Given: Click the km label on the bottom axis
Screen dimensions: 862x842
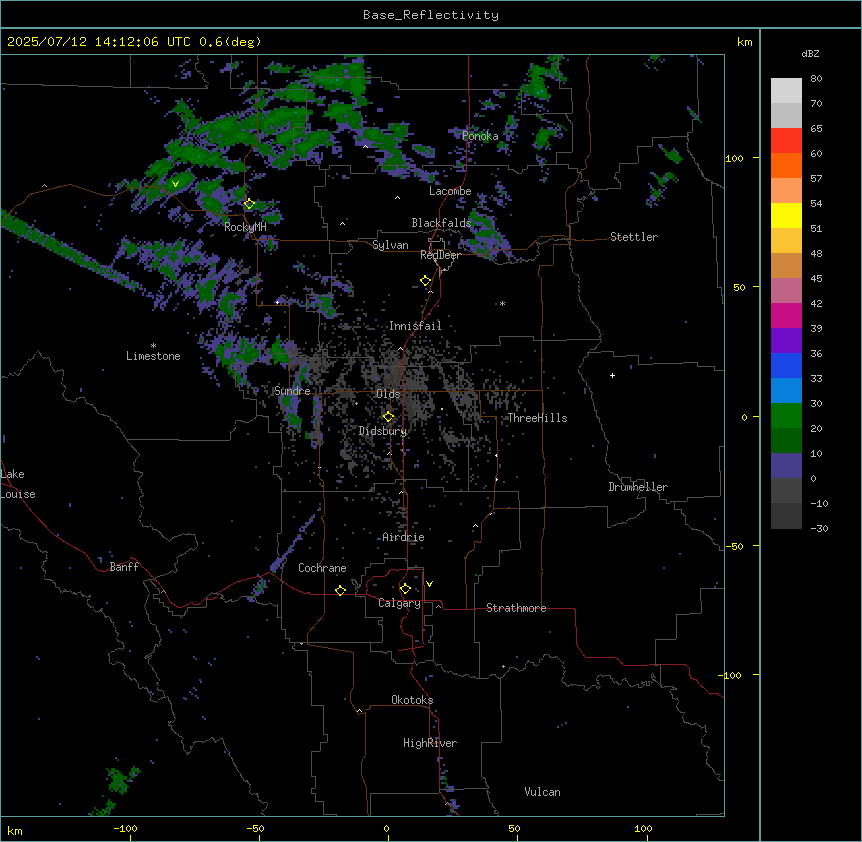Looking at the screenshot, I should pyautogui.click(x=15, y=830).
